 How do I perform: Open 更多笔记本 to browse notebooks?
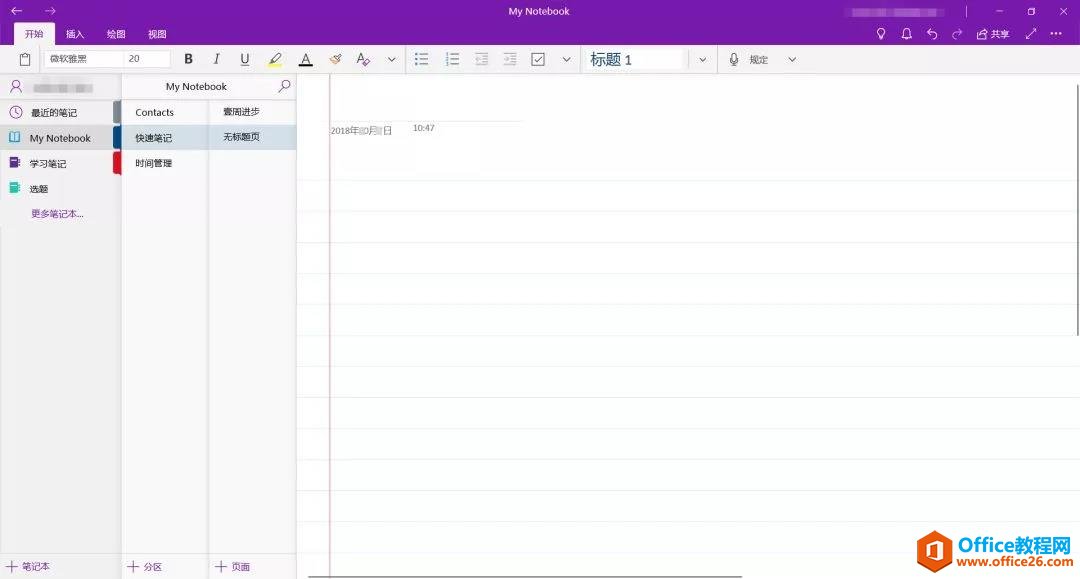(56, 213)
